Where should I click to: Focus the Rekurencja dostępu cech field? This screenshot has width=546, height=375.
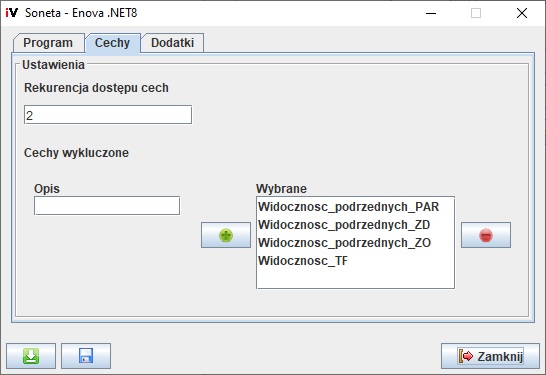(108, 115)
